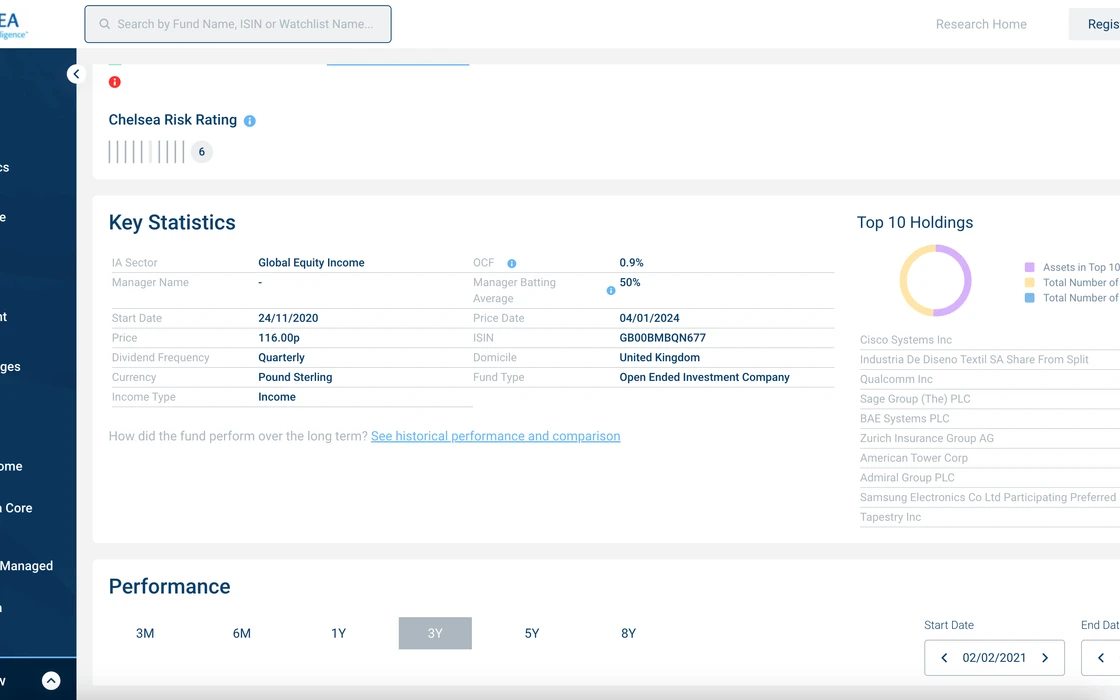1120x700 pixels.
Task: Step Start Date forward with right arrow
Action: 1045,658
